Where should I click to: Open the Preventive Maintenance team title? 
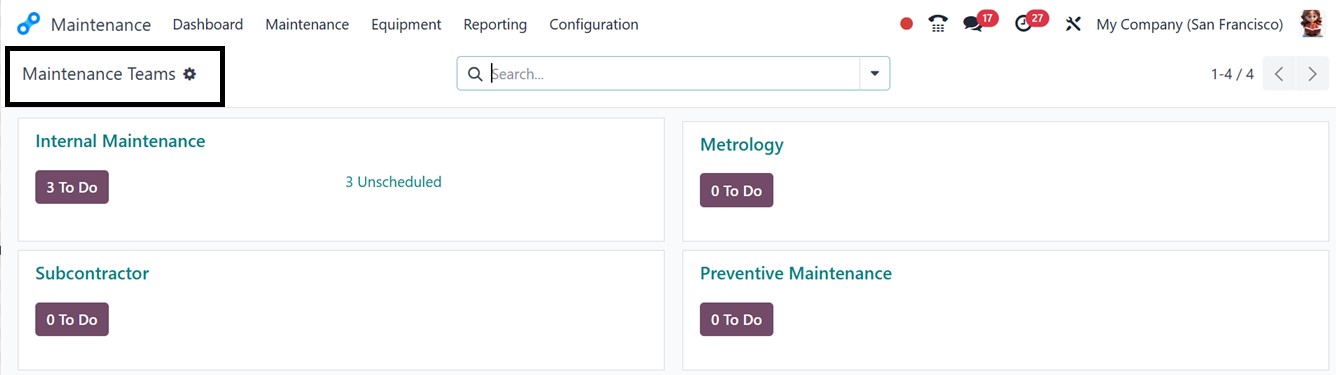pos(796,273)
